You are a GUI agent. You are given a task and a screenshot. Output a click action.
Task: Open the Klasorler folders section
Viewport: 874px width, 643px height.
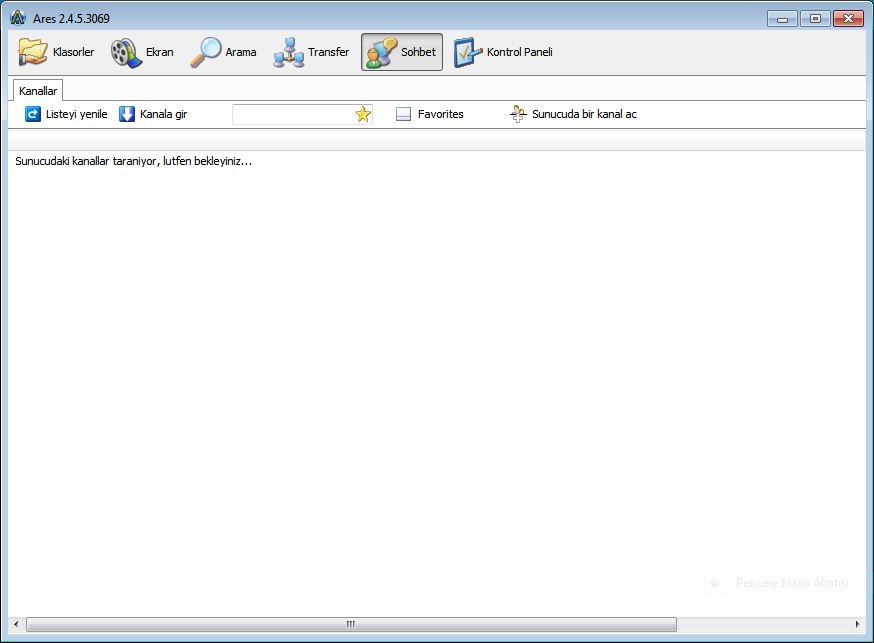click(x=56, y=52)
